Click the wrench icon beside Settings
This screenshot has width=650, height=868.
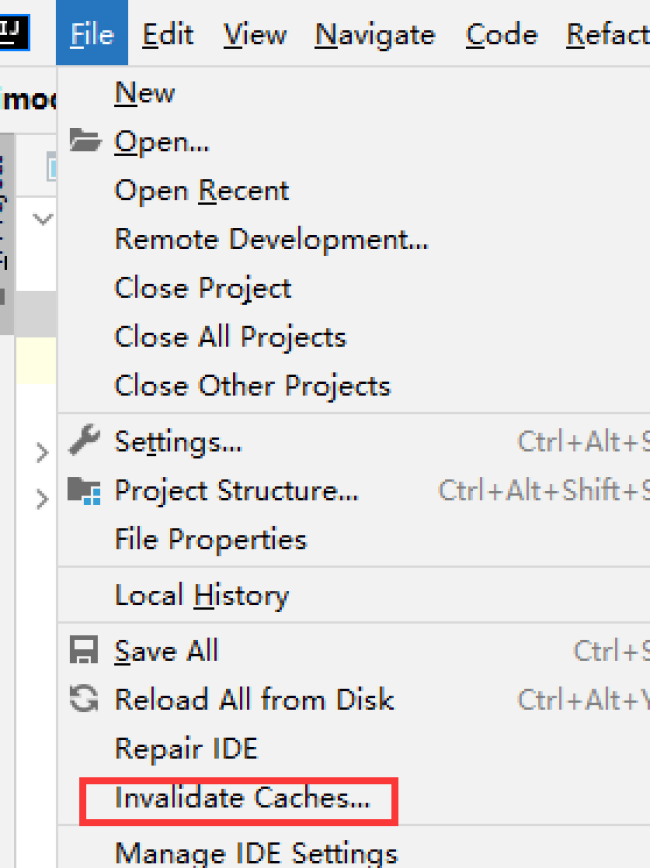85,440
